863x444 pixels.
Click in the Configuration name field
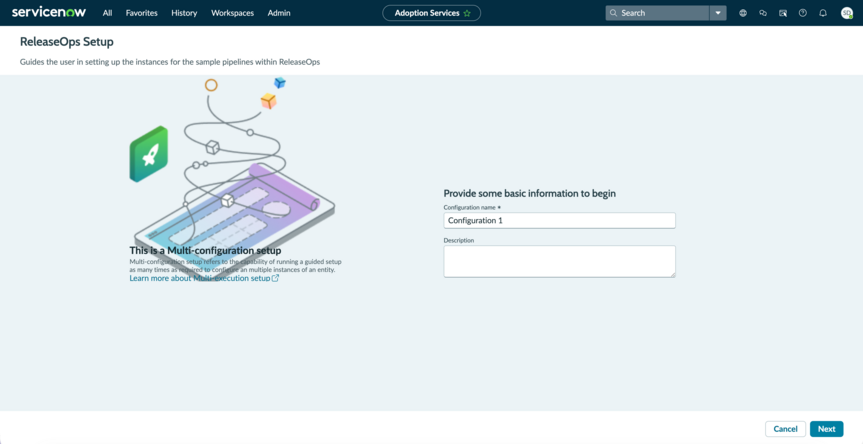pos(559,221)
